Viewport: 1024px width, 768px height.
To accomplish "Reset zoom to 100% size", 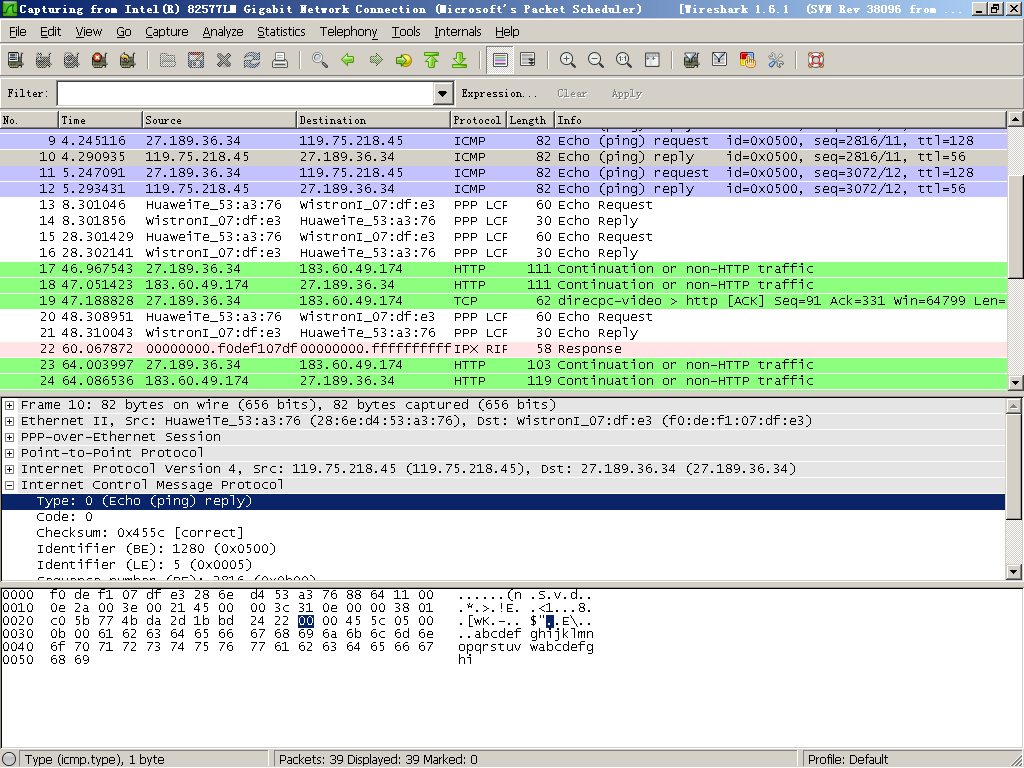I will 624,61.
